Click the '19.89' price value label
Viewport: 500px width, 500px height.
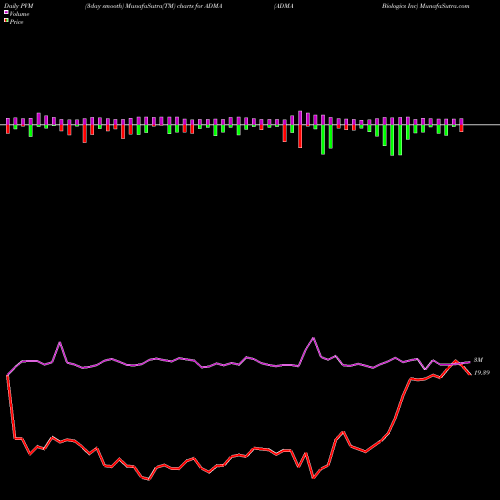coord(482,373)
